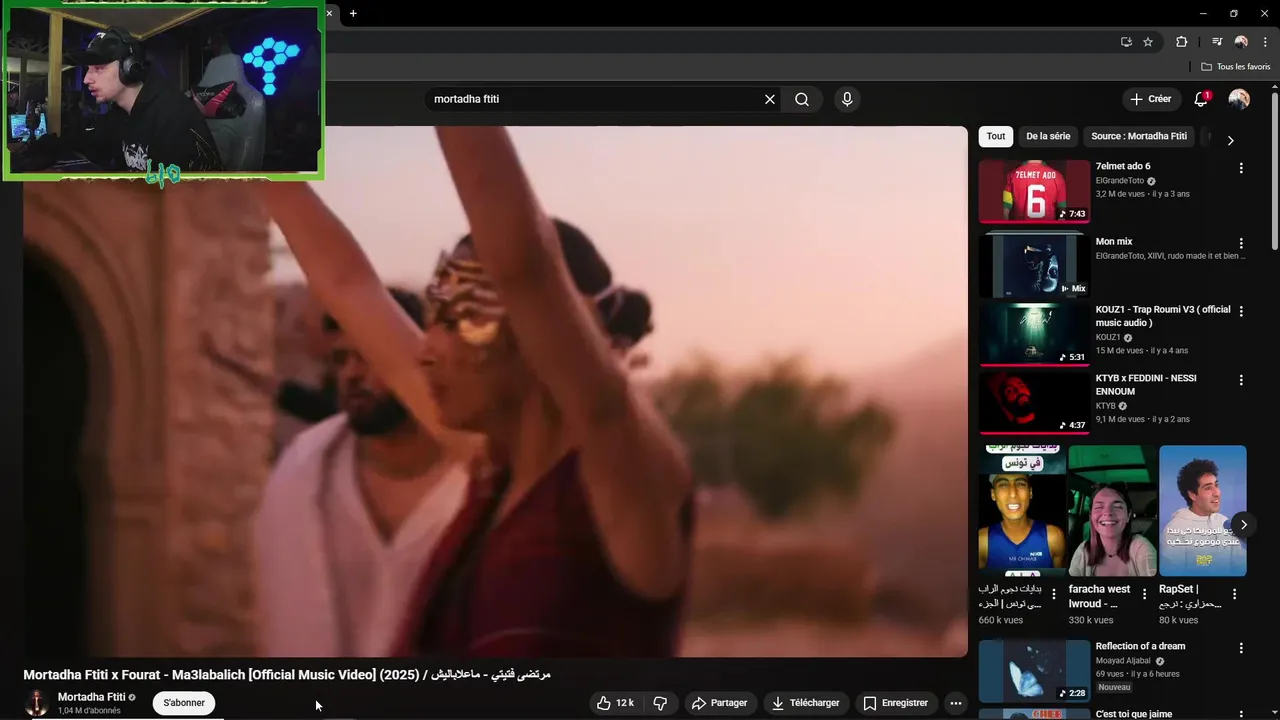The image size is (1280, 720).
Task: Start voice search with the microphone
Action: click(x=847, y=99)
